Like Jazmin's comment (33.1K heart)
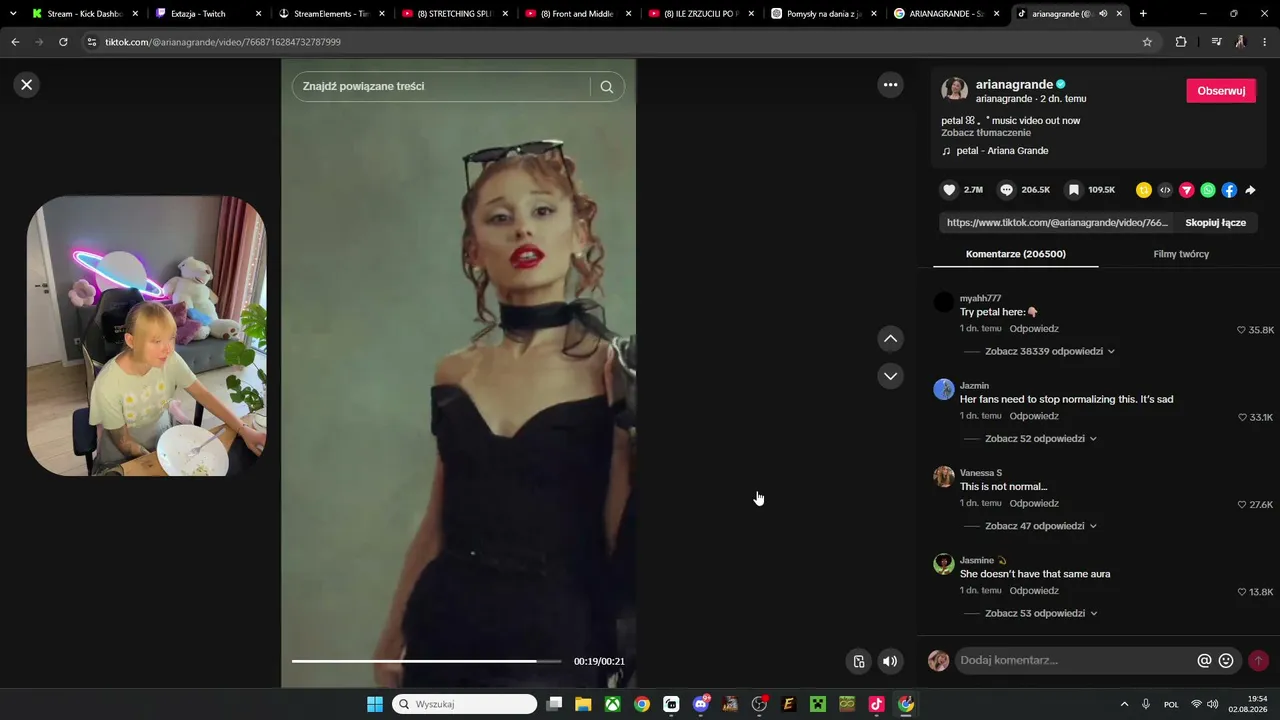This screenshot has height=720, width=1280. coord(1242,417)
